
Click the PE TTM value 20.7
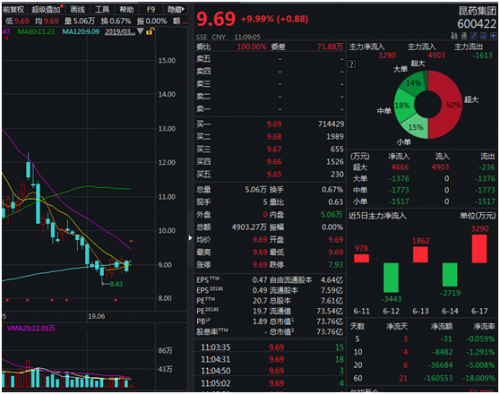tap(260, 301)
